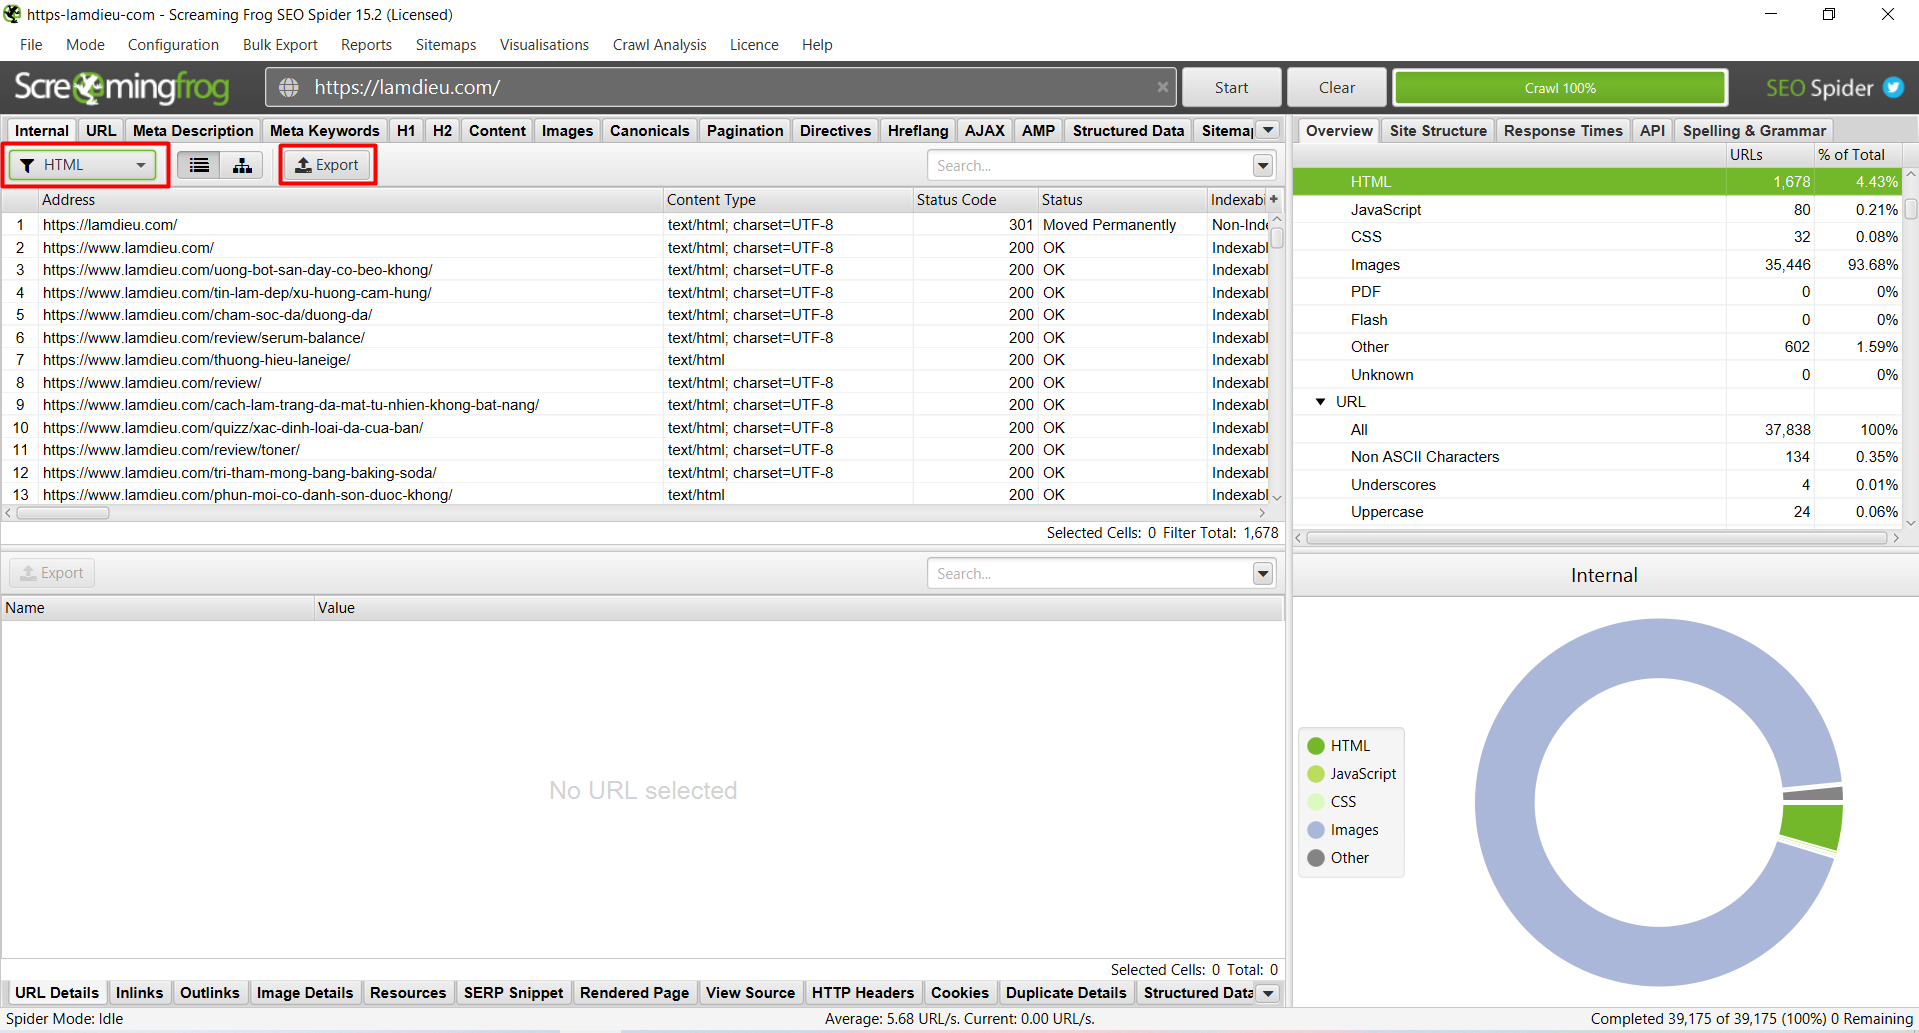Click the Other legend color dot
Viewport: 1919px width, 1033px height.
pos(1316,858)
